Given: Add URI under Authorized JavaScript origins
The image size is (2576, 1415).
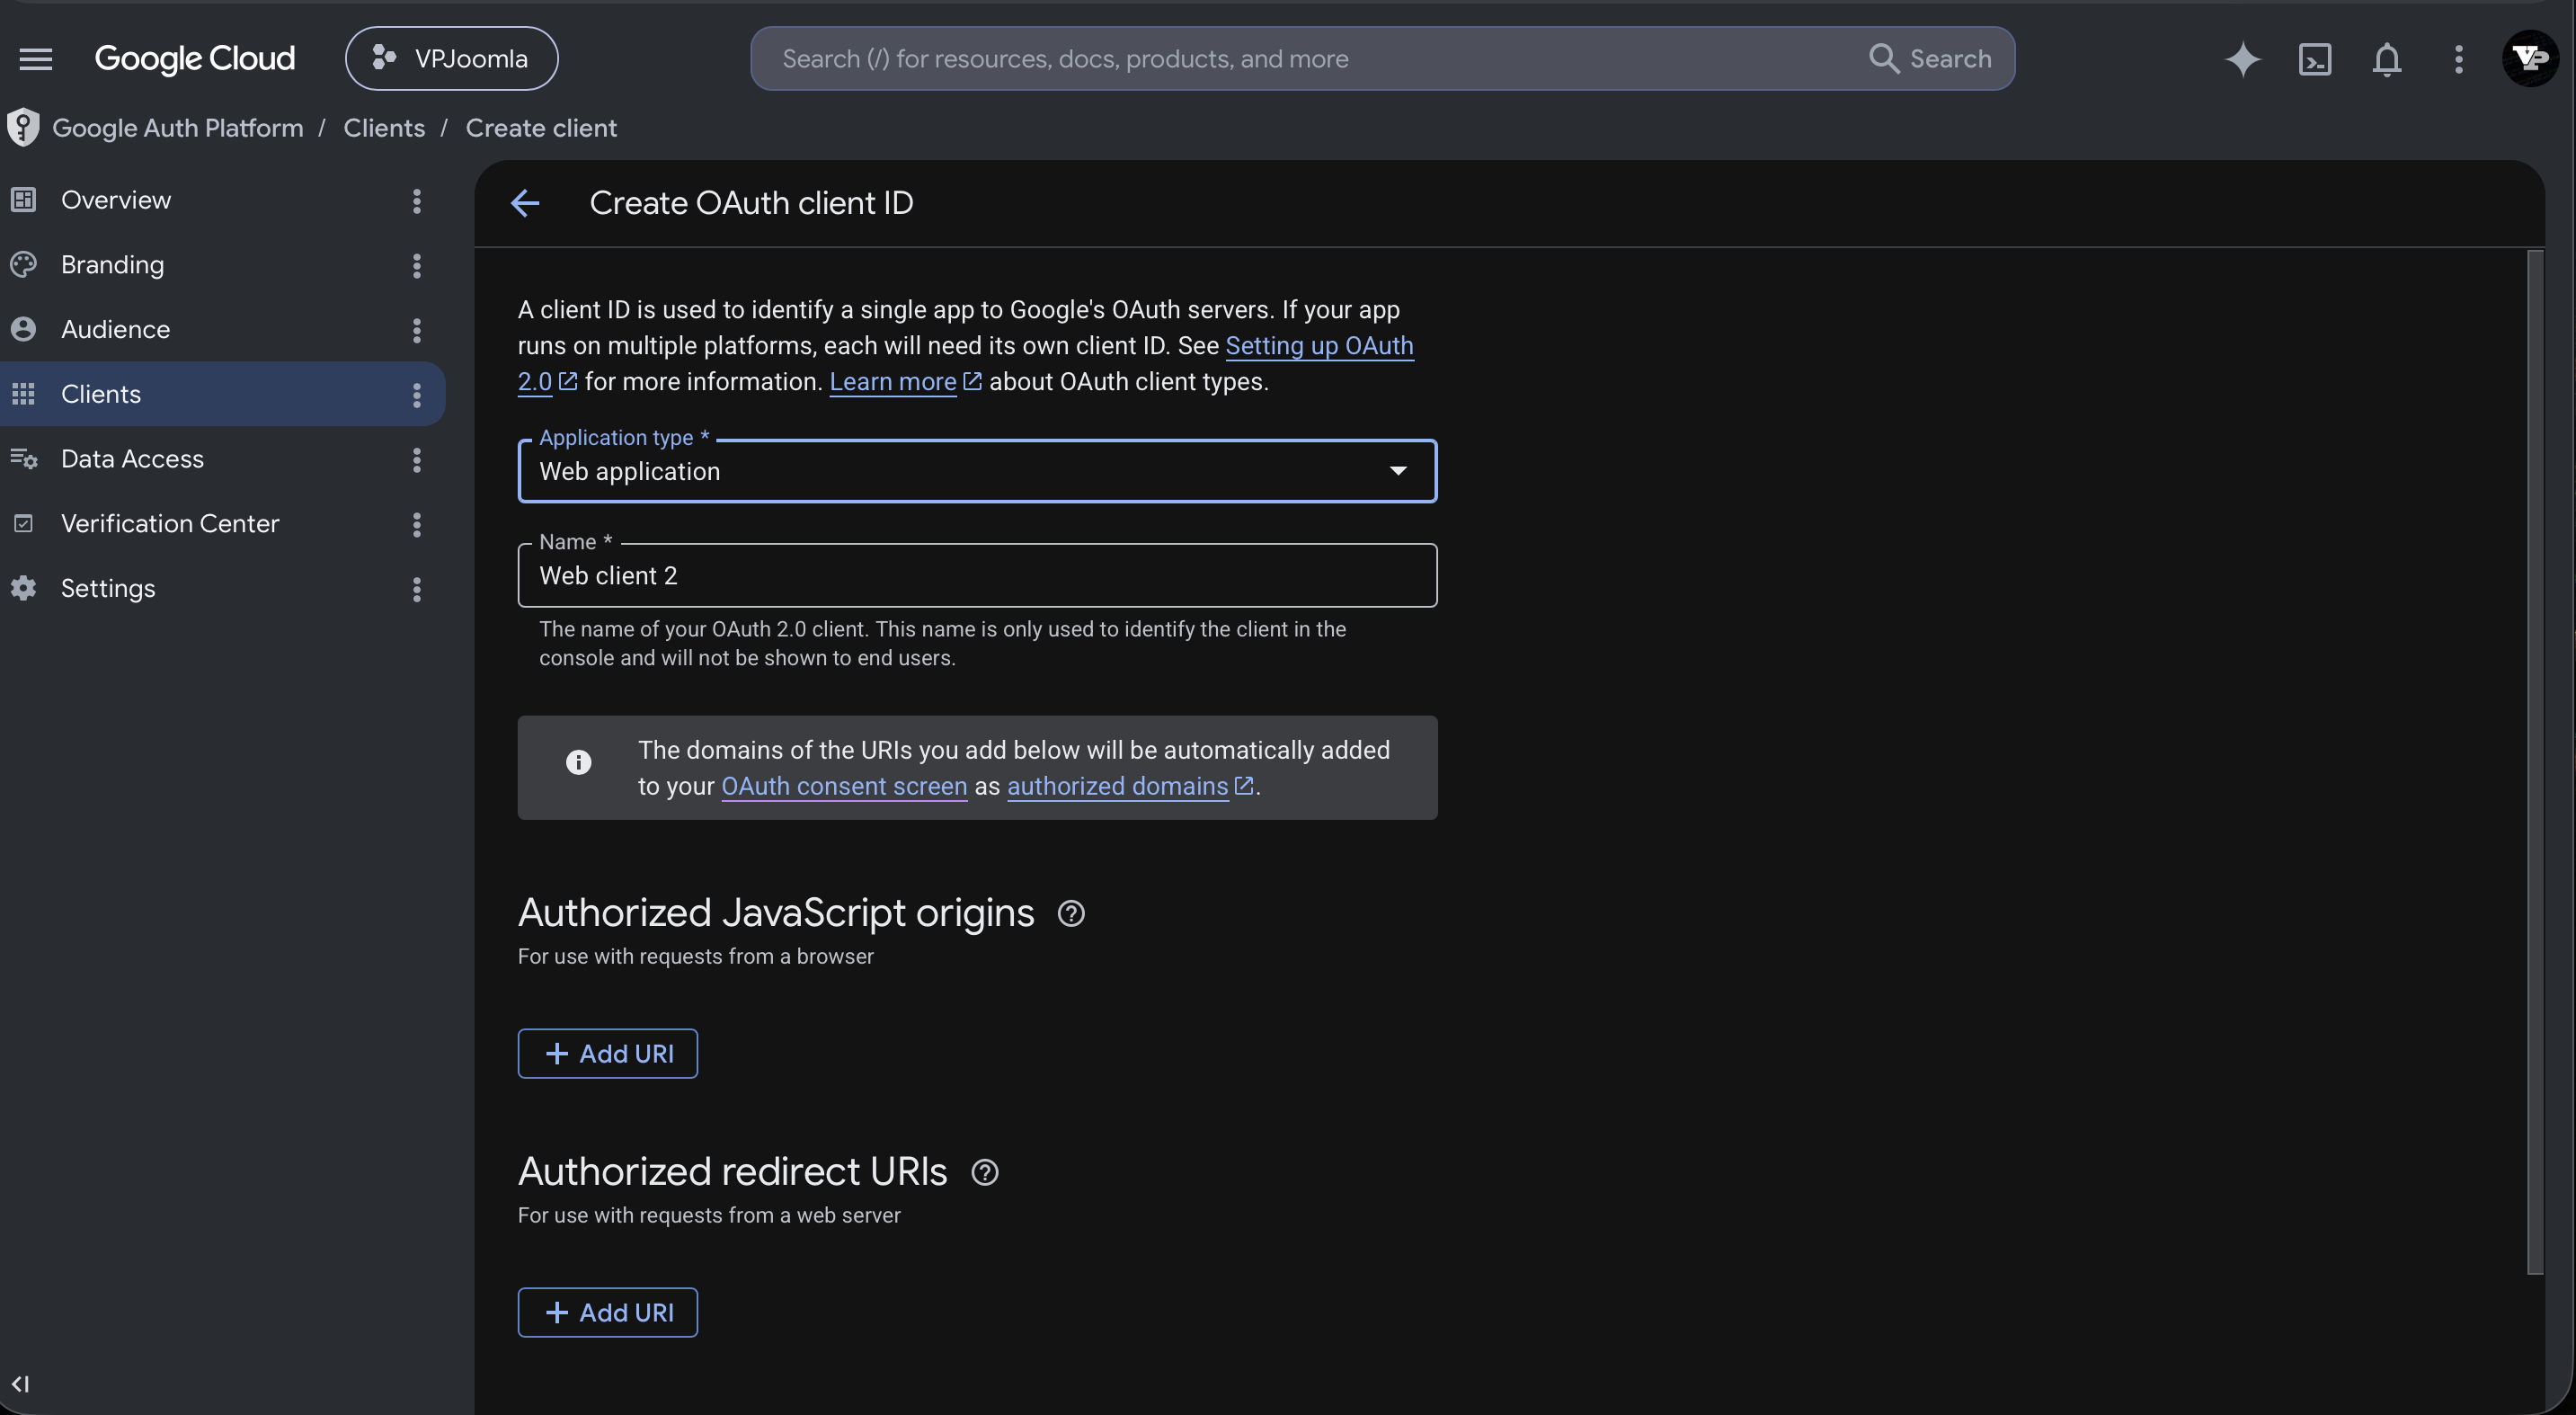Looking at the screenshot, I should click(607, 1054).
